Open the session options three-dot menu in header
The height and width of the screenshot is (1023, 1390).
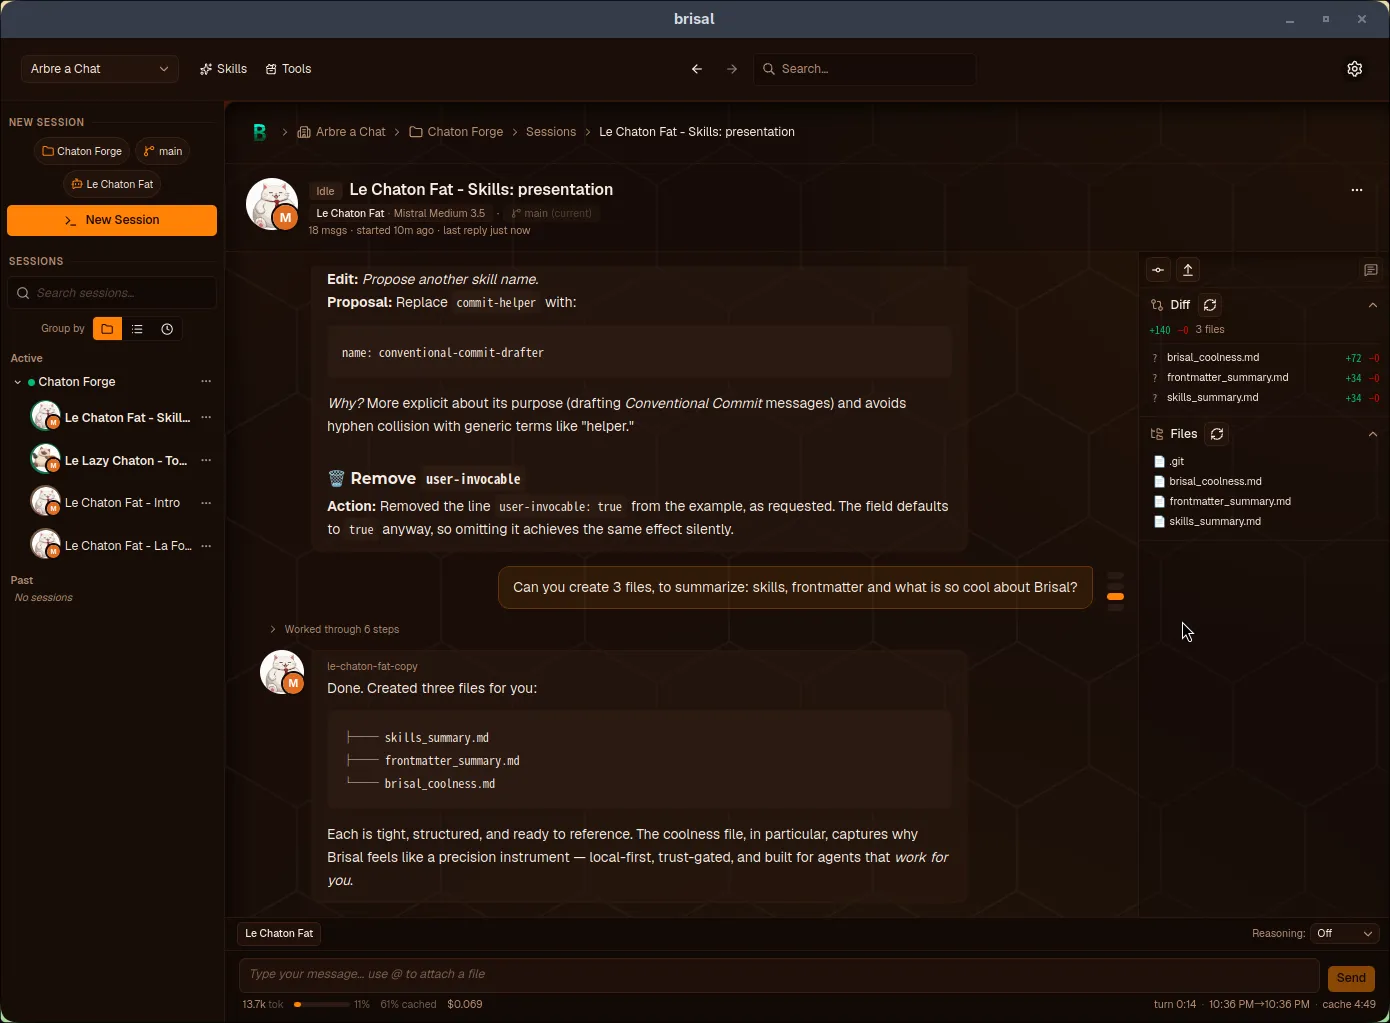click(1357, 190)
